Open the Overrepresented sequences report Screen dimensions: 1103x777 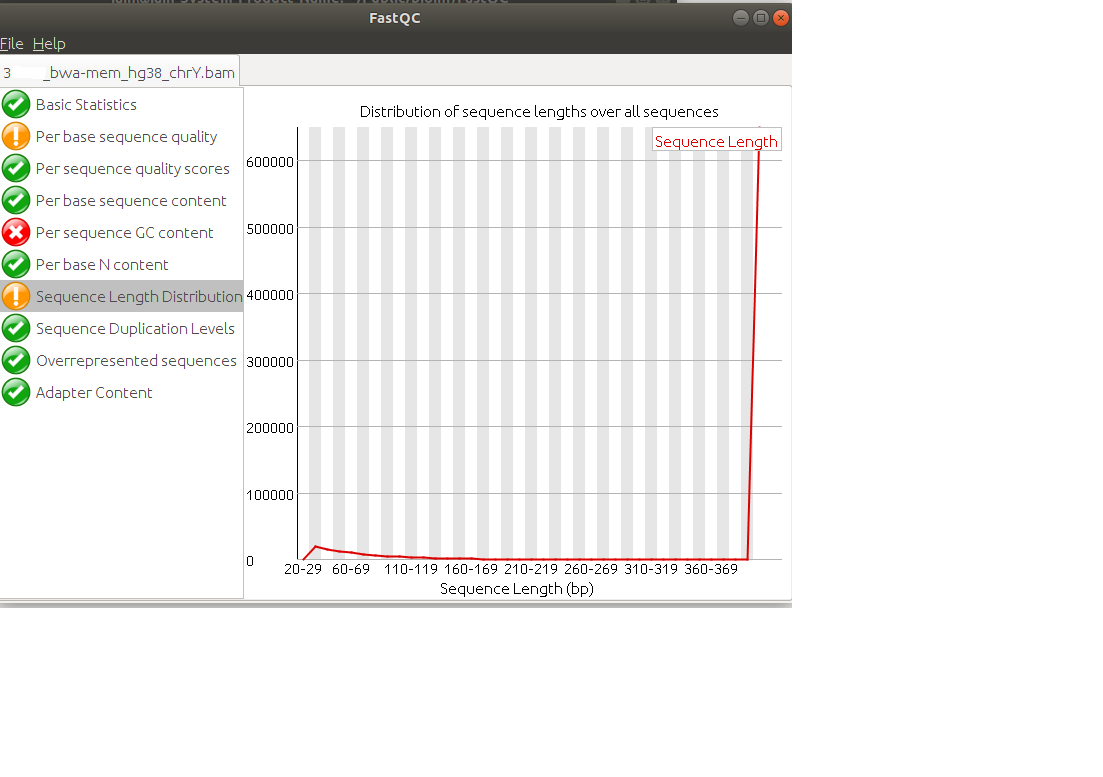(136, 361)
